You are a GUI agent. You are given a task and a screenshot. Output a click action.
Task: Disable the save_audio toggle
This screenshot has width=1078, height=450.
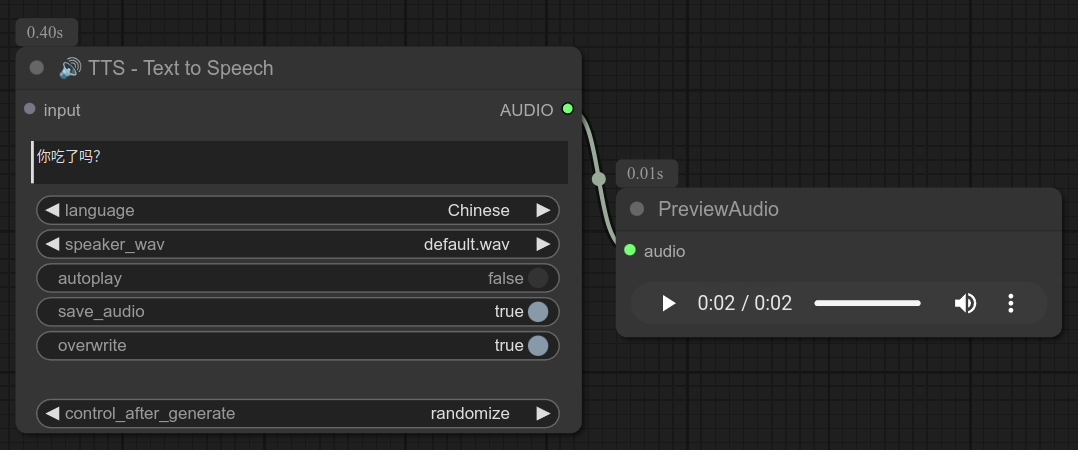(x=538, y=312)
